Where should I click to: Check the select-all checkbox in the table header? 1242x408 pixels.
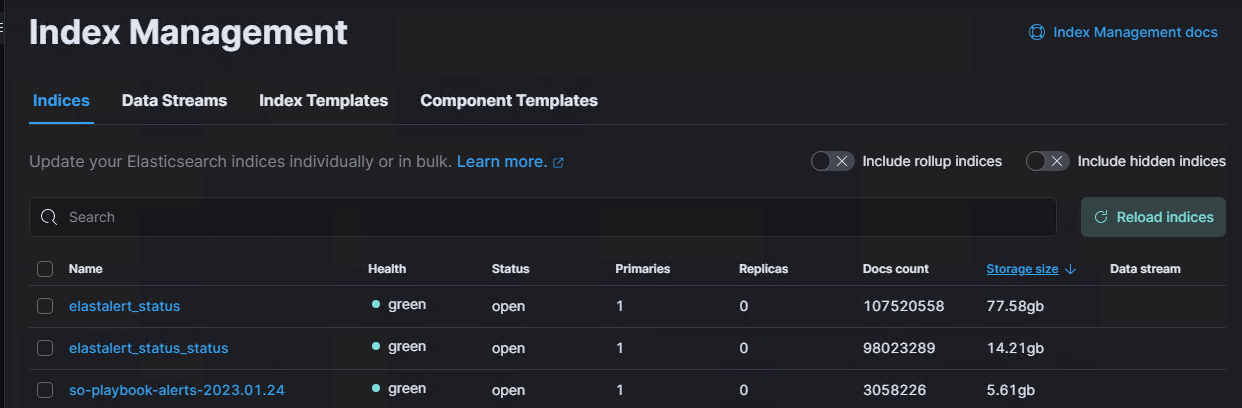[x=45, y=269]
